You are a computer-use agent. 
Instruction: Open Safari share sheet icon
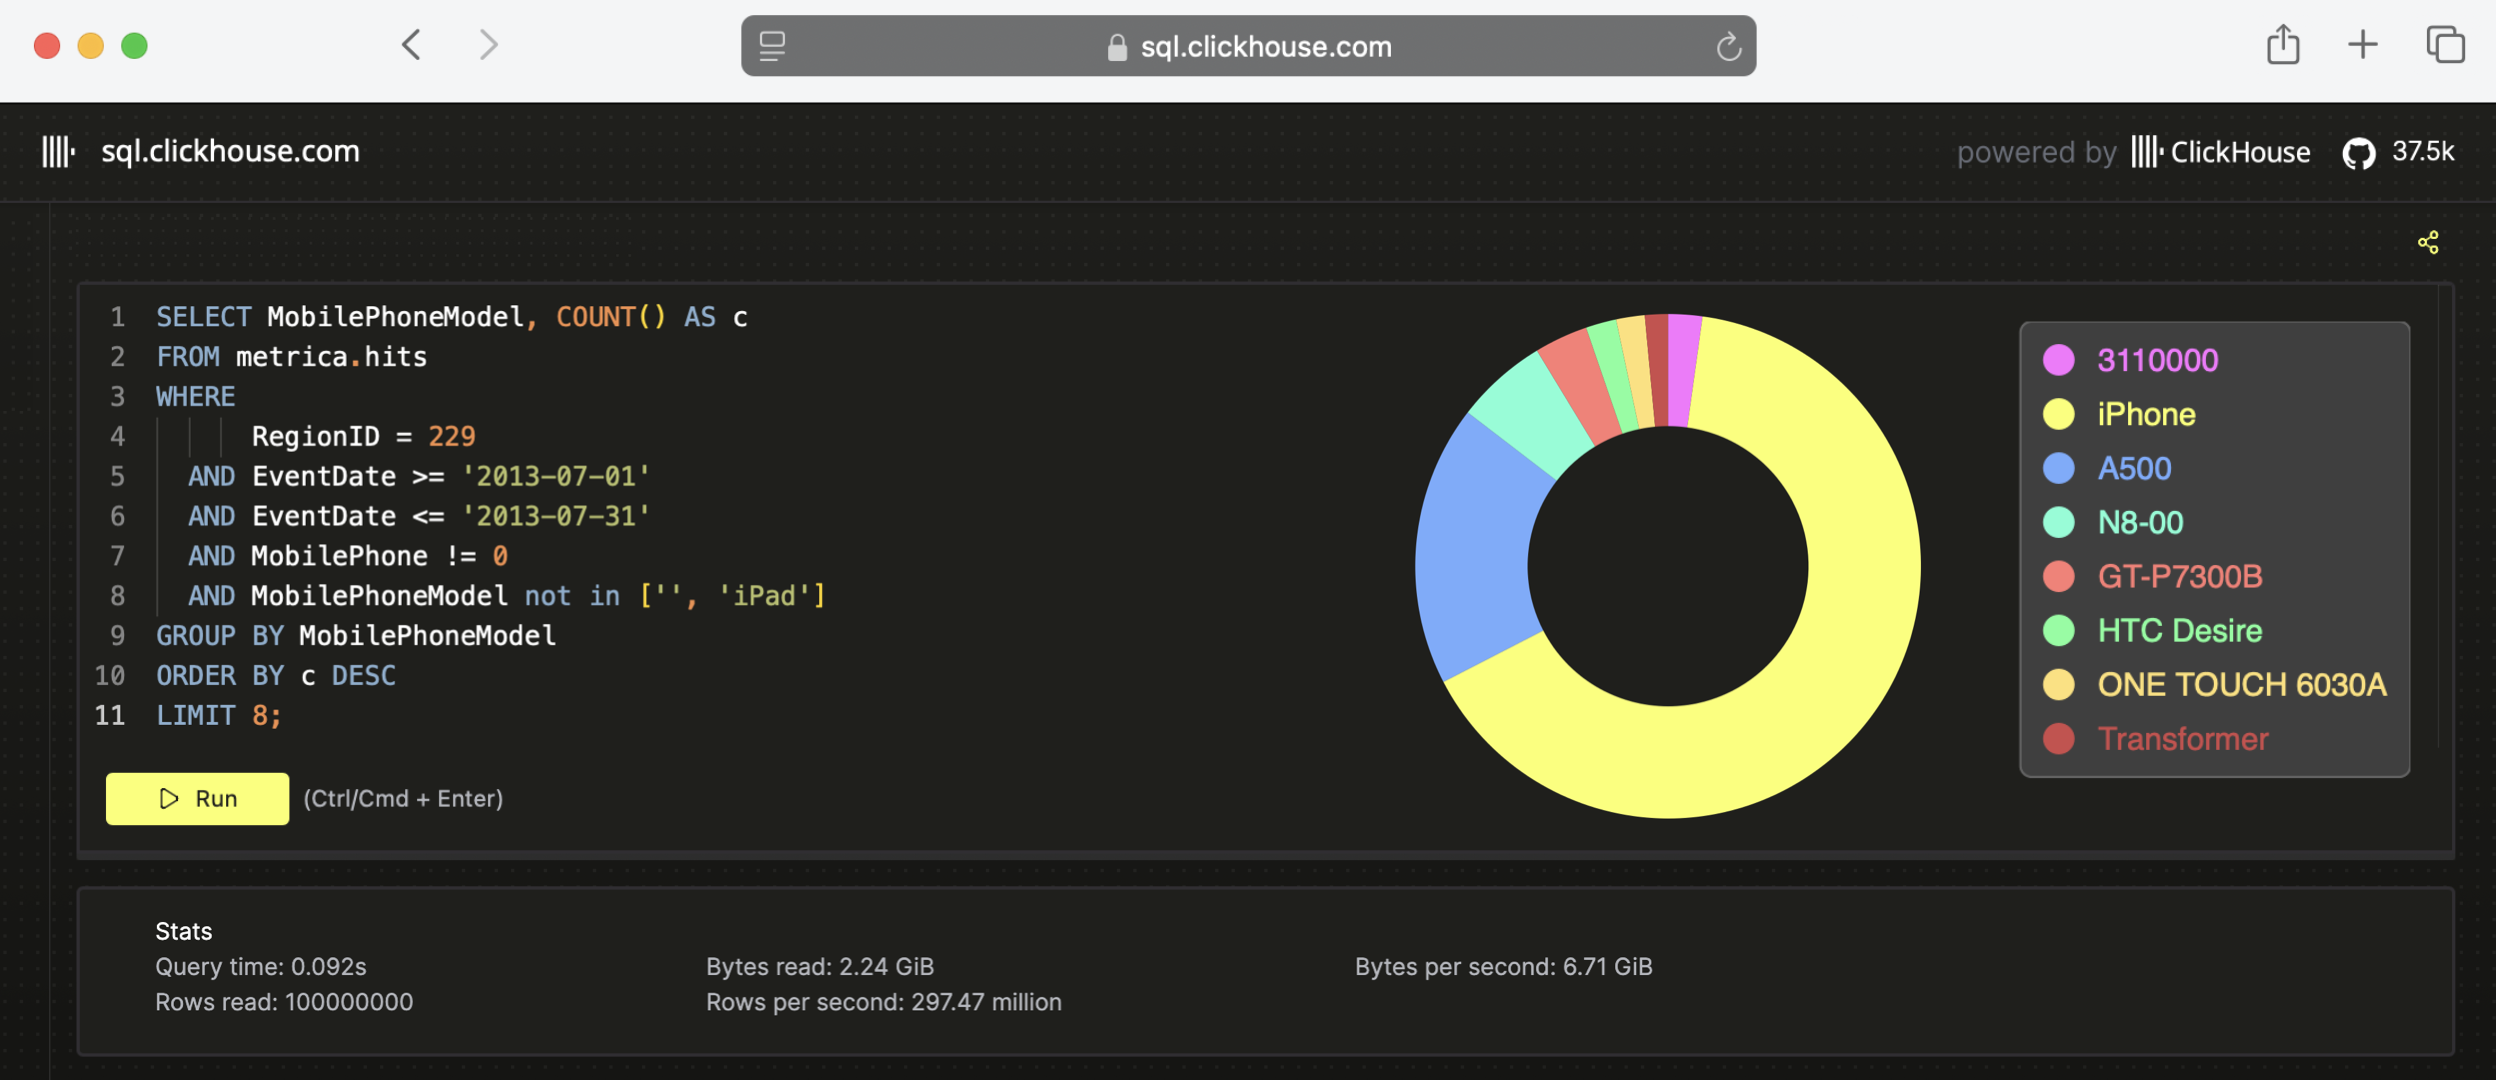pos(2283,45)
